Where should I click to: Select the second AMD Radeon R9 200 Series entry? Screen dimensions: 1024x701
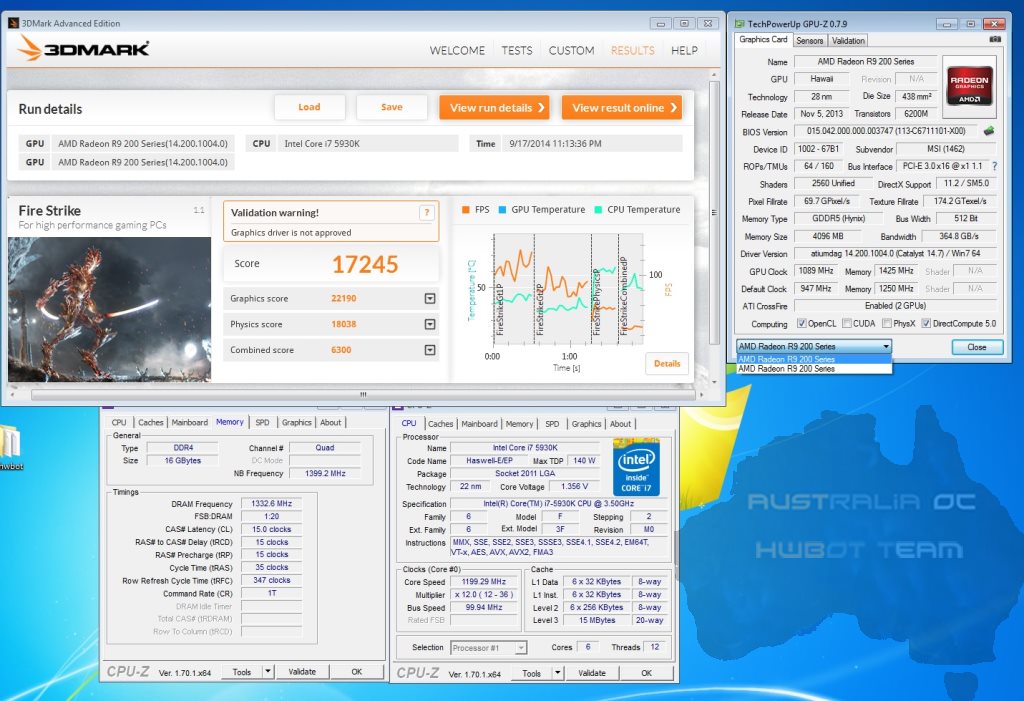tap(814, 368)
